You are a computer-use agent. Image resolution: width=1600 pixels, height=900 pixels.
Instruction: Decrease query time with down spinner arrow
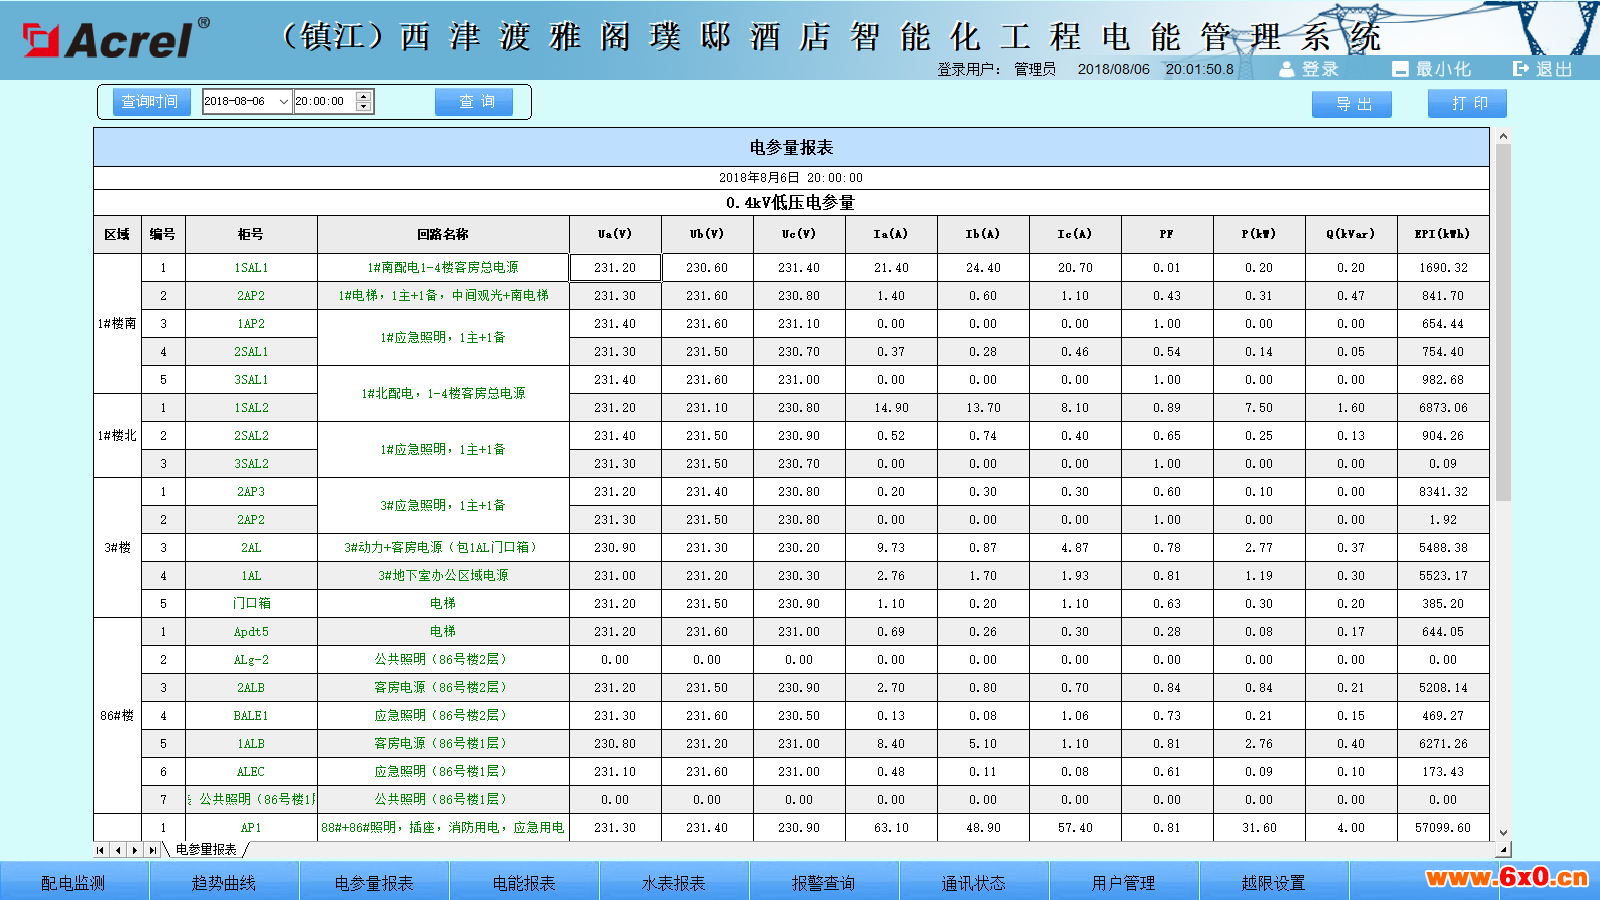(364, 107)
